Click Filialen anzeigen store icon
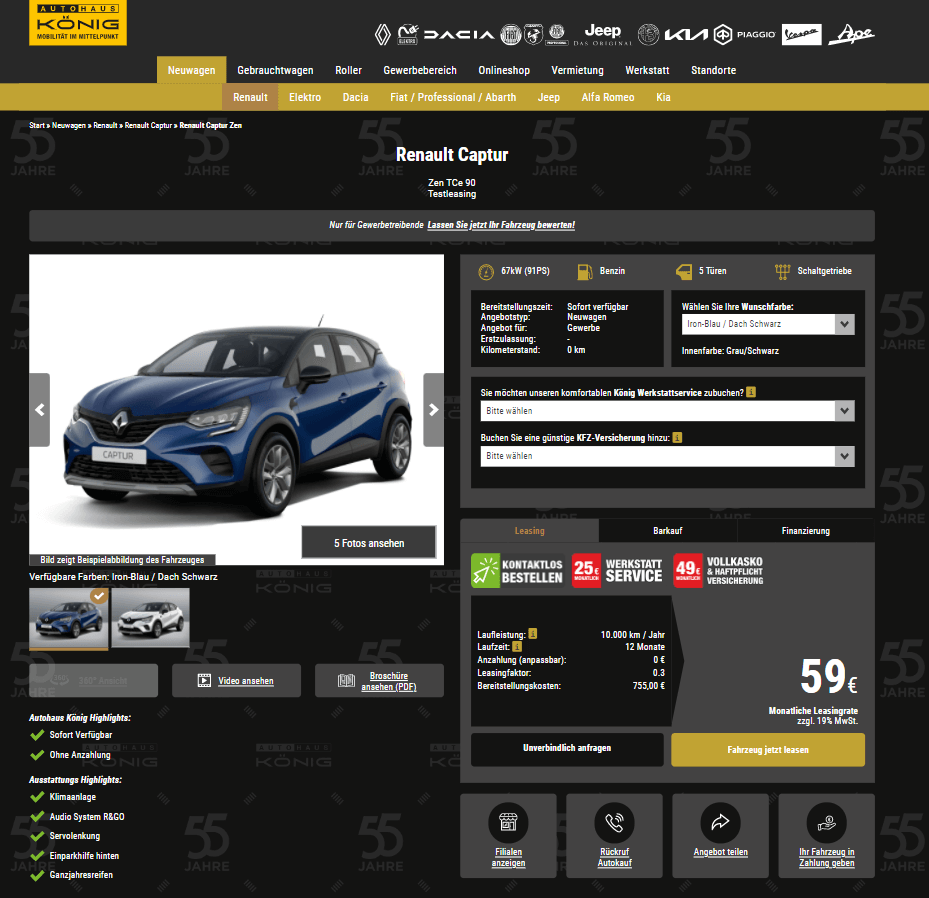Image resolution: width=929 pixels, height=898 pixels. (x=508, y=822)
